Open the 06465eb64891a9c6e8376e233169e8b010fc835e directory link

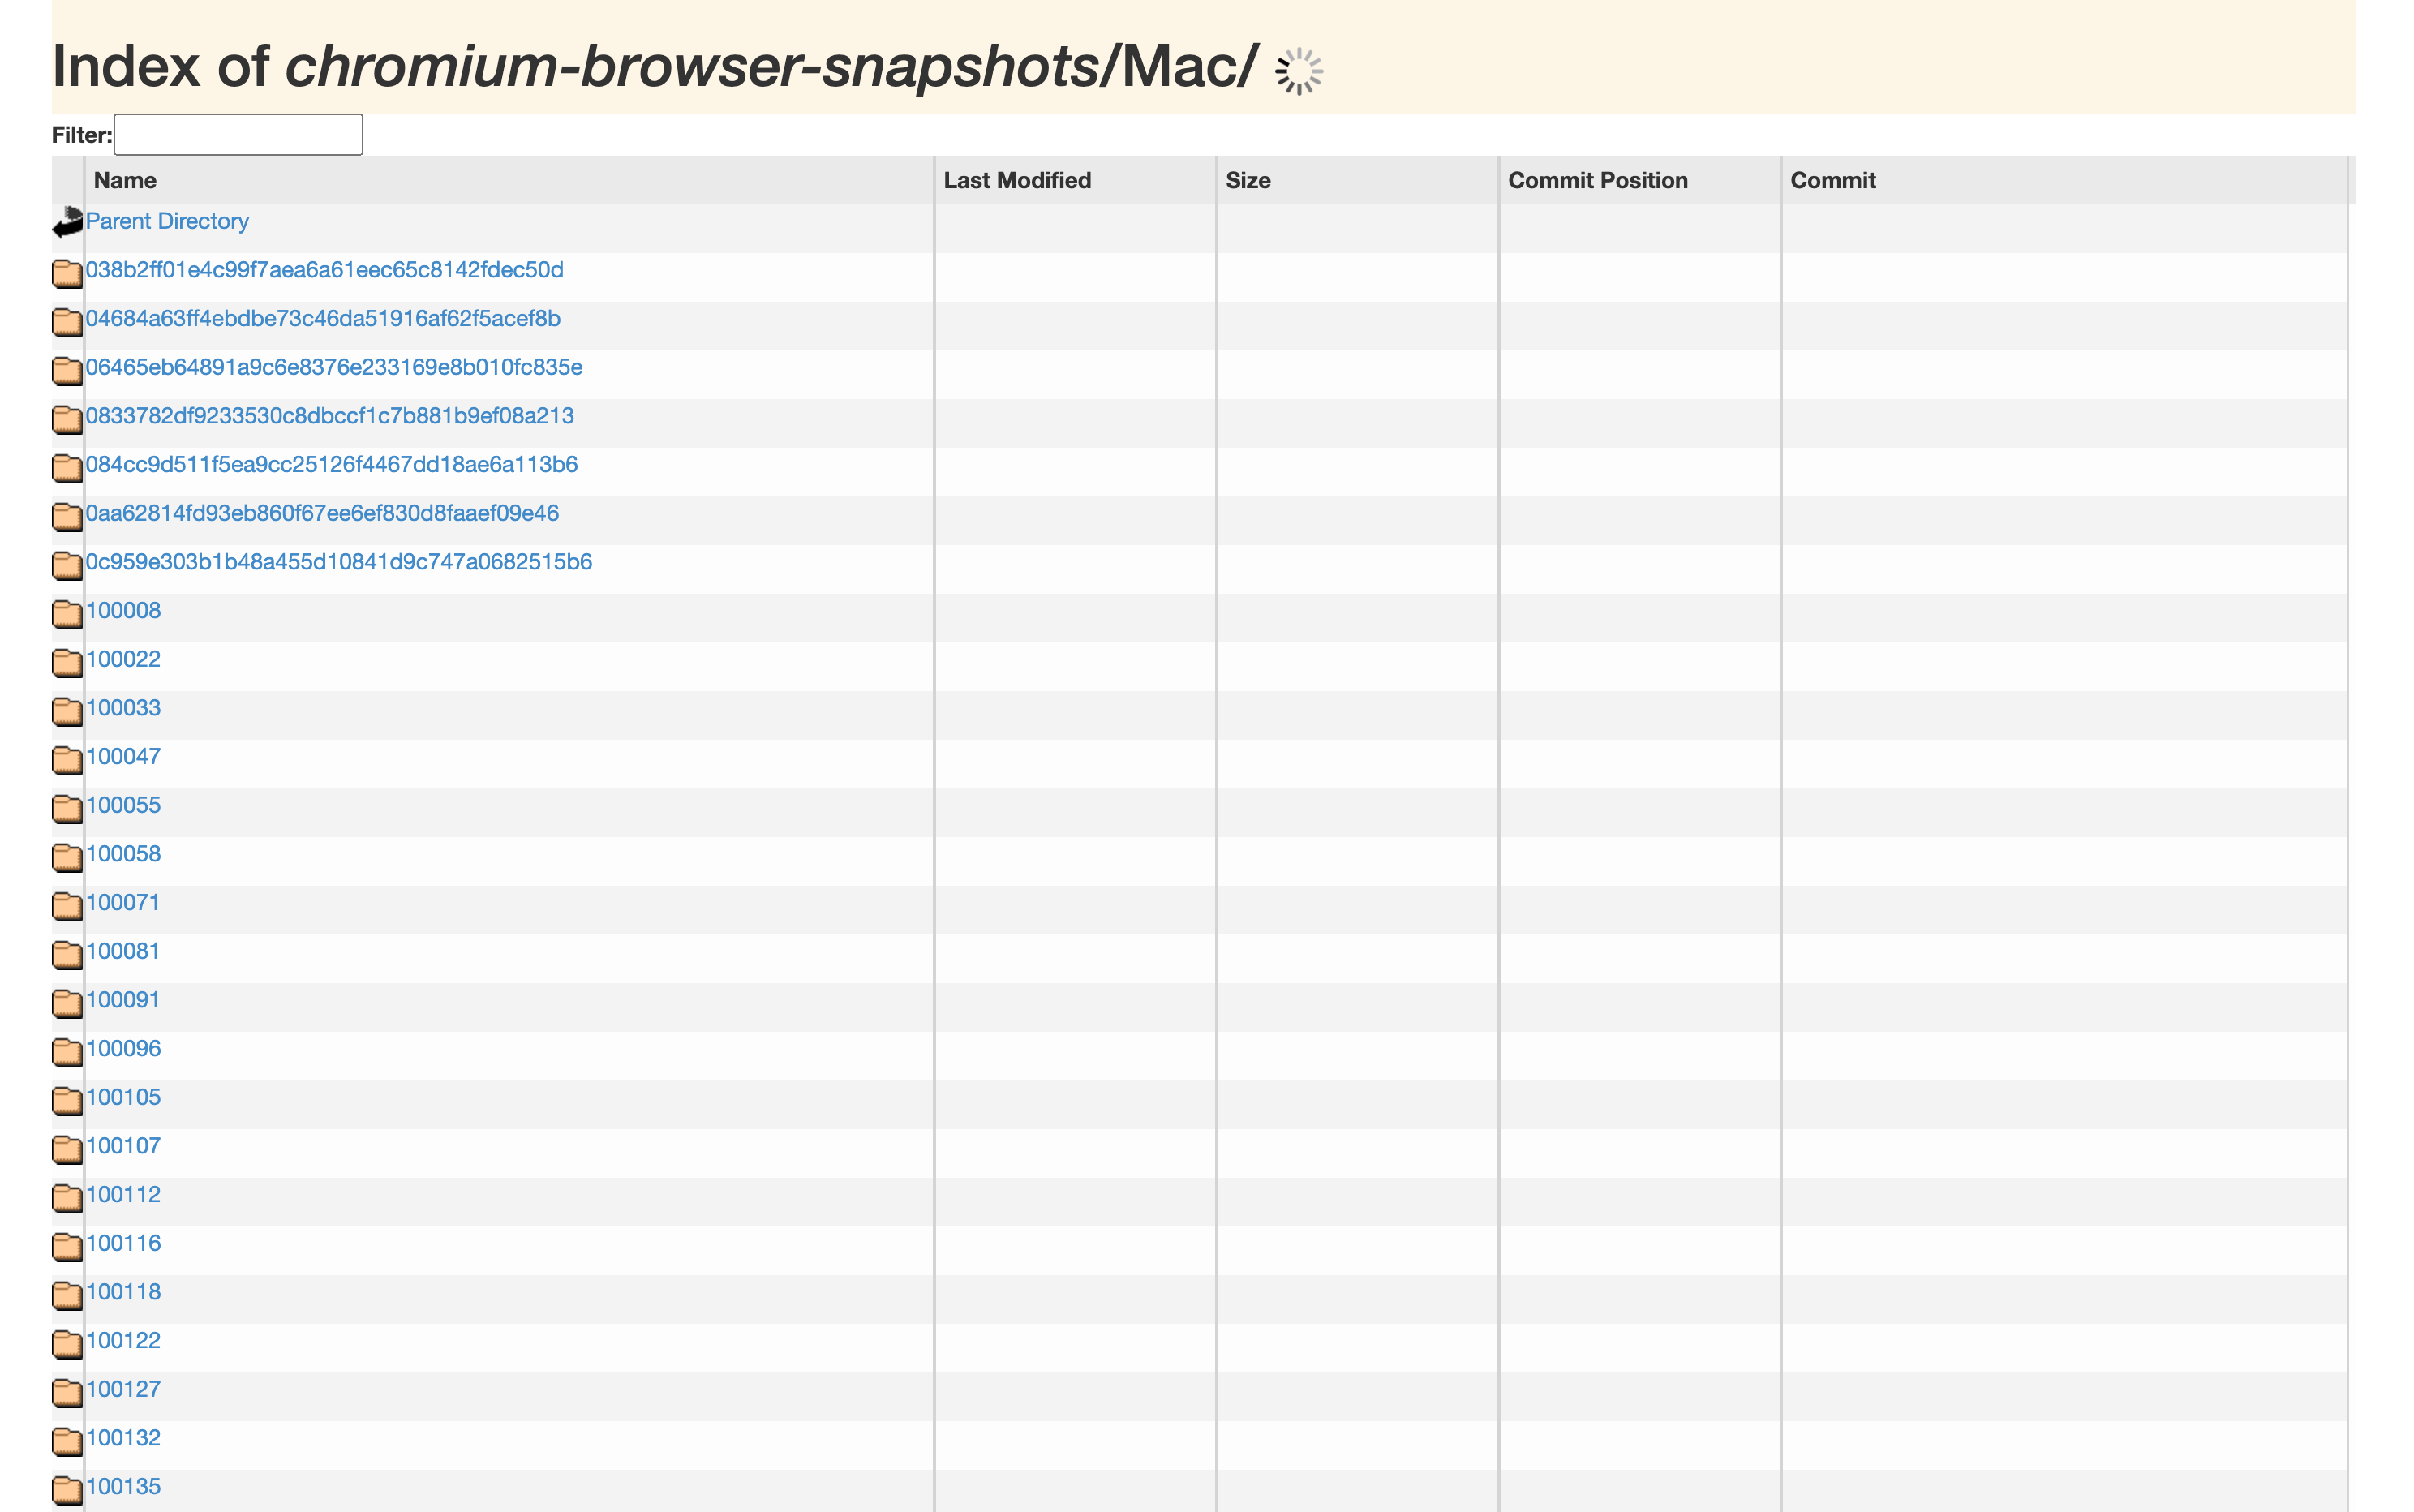pos(334,367)
